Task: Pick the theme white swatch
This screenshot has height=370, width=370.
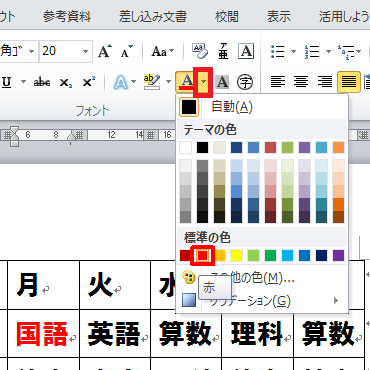Action: (185, 147)
